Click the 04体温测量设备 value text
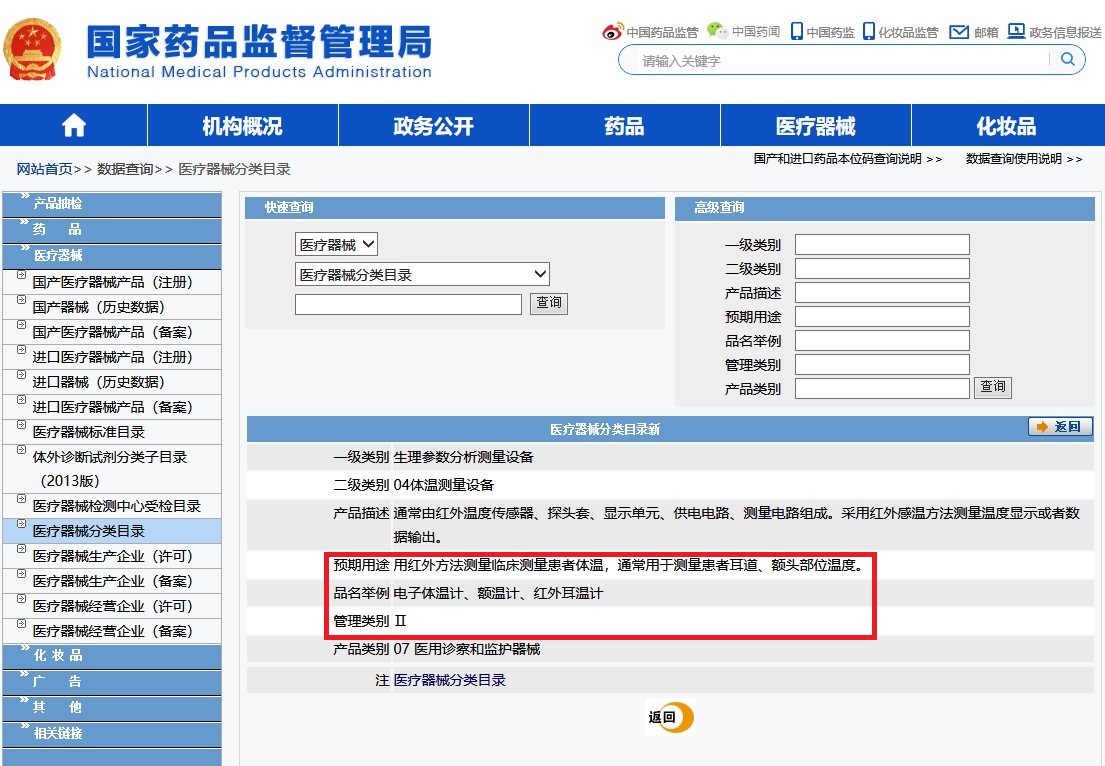Screen dimensions: 1105x766 [x=443, y=485]
